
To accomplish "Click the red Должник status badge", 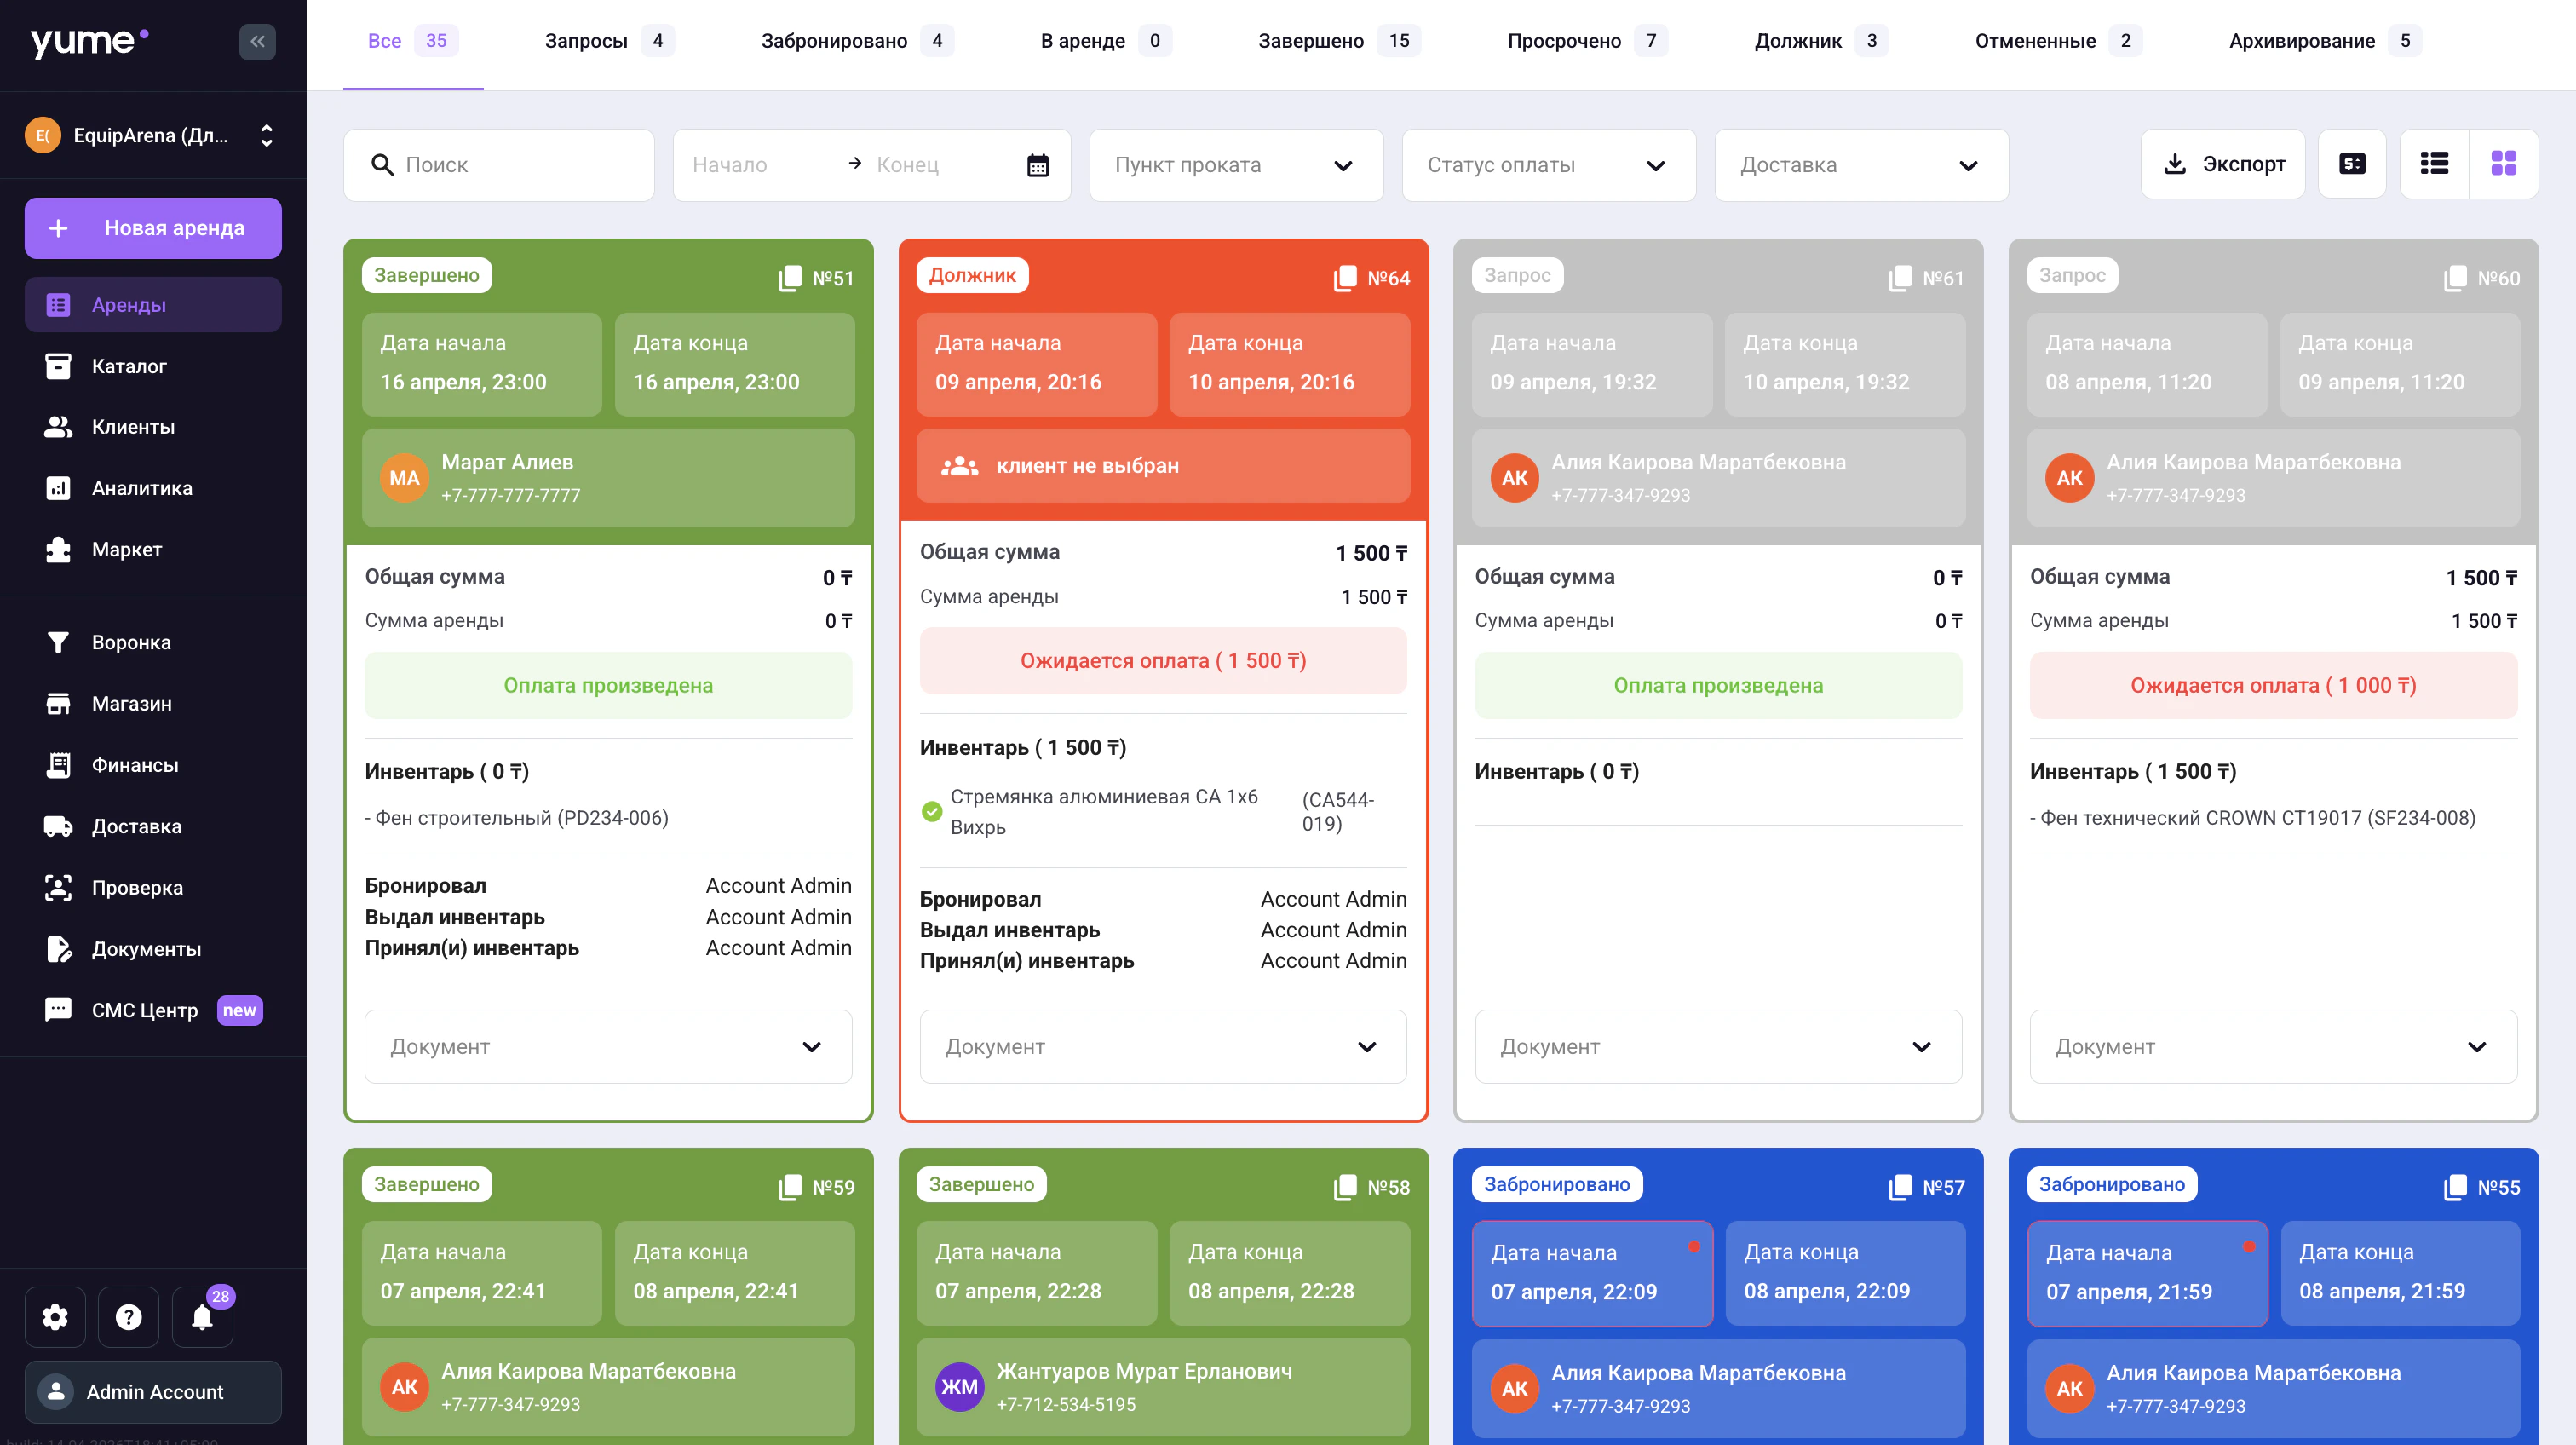I will click(x=972, y=275).
